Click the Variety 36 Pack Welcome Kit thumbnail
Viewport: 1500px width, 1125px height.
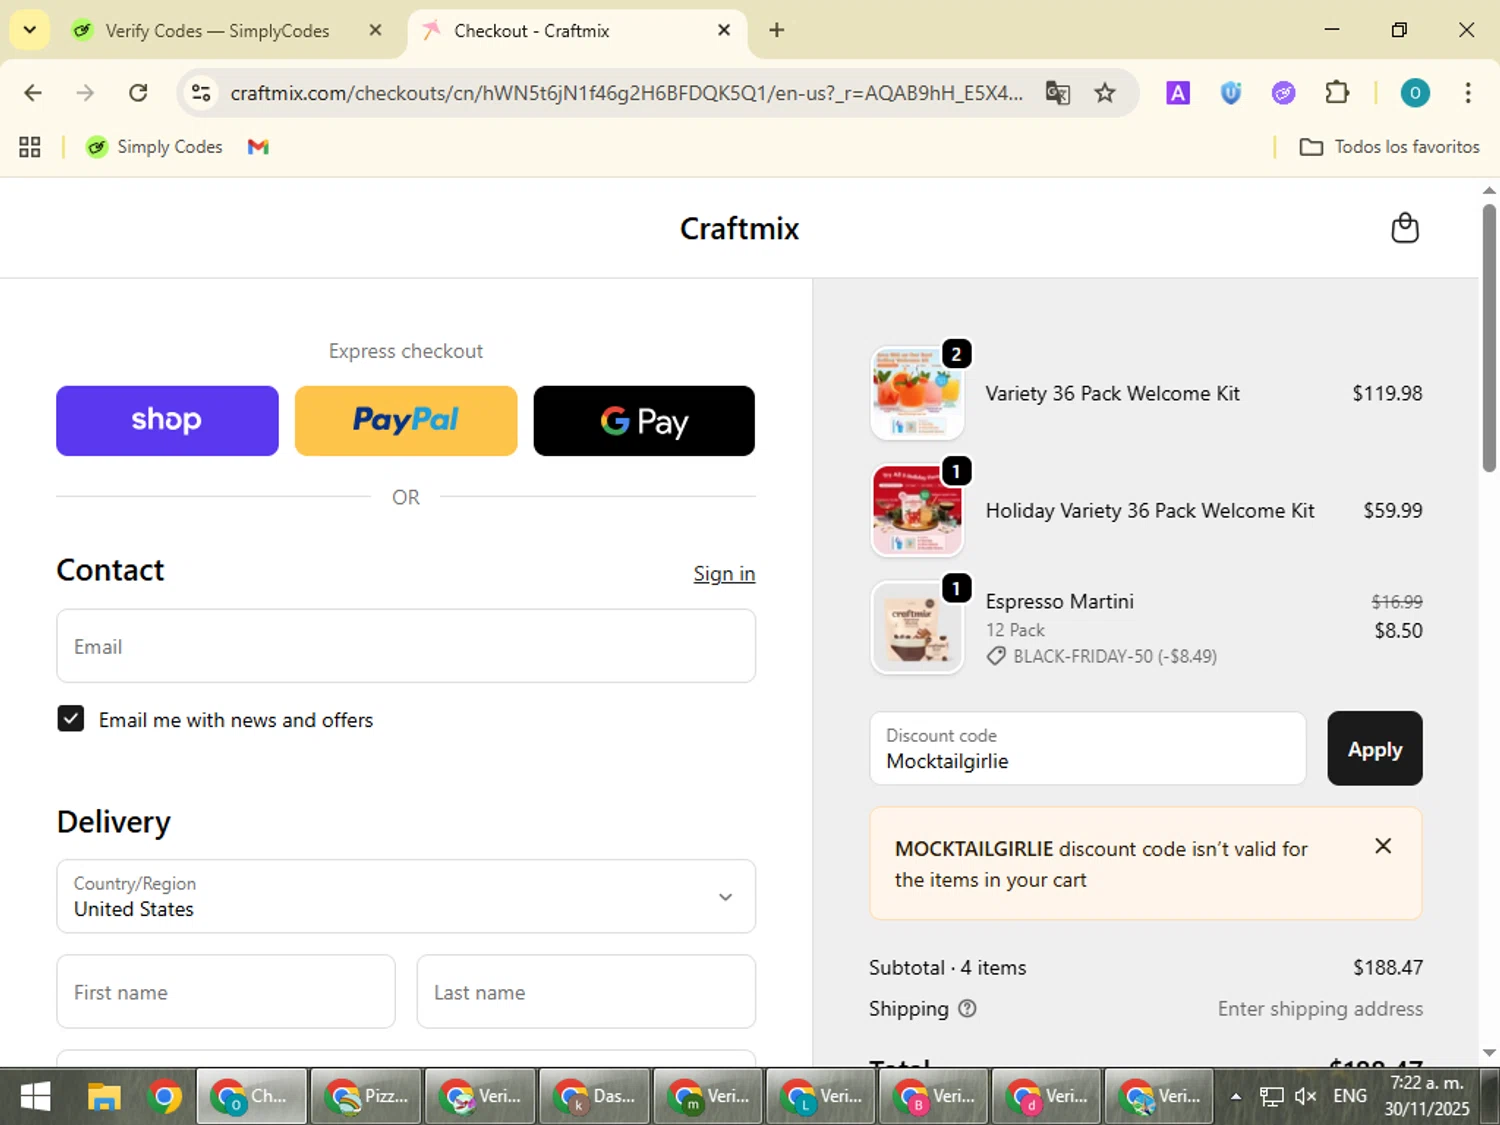[917, 393]
